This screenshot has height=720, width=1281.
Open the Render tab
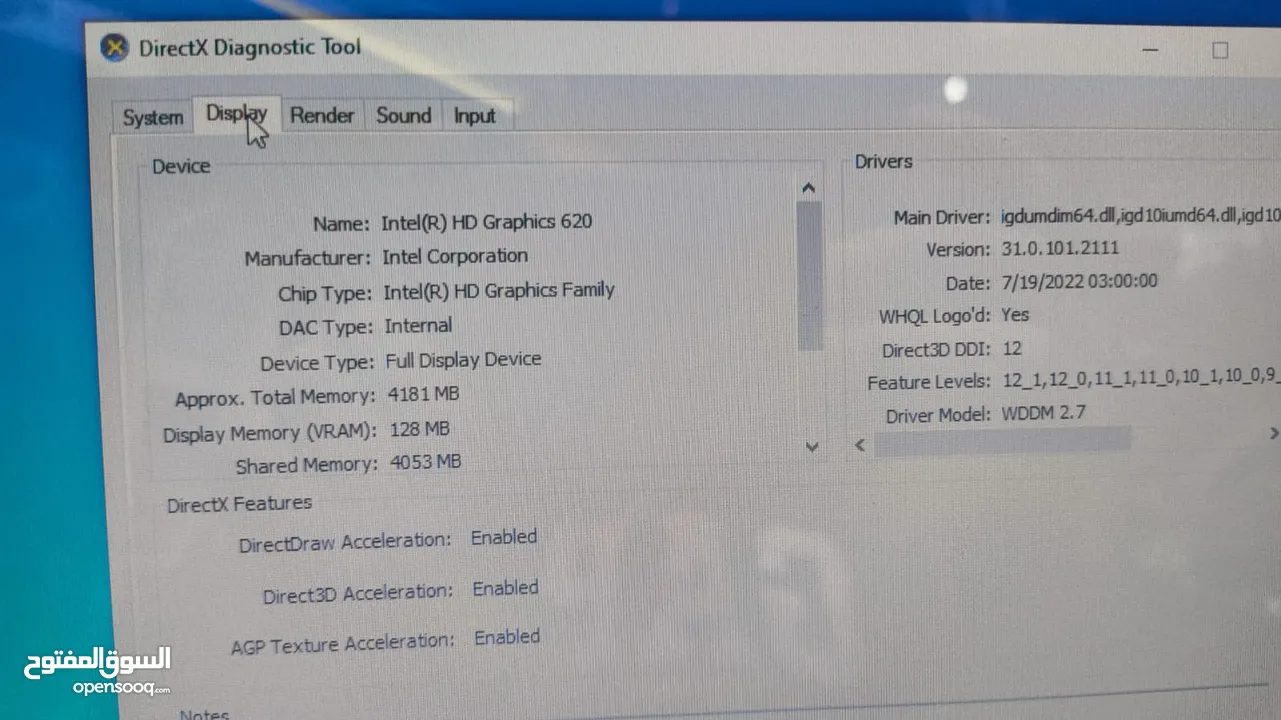click(x=322, y=116)
